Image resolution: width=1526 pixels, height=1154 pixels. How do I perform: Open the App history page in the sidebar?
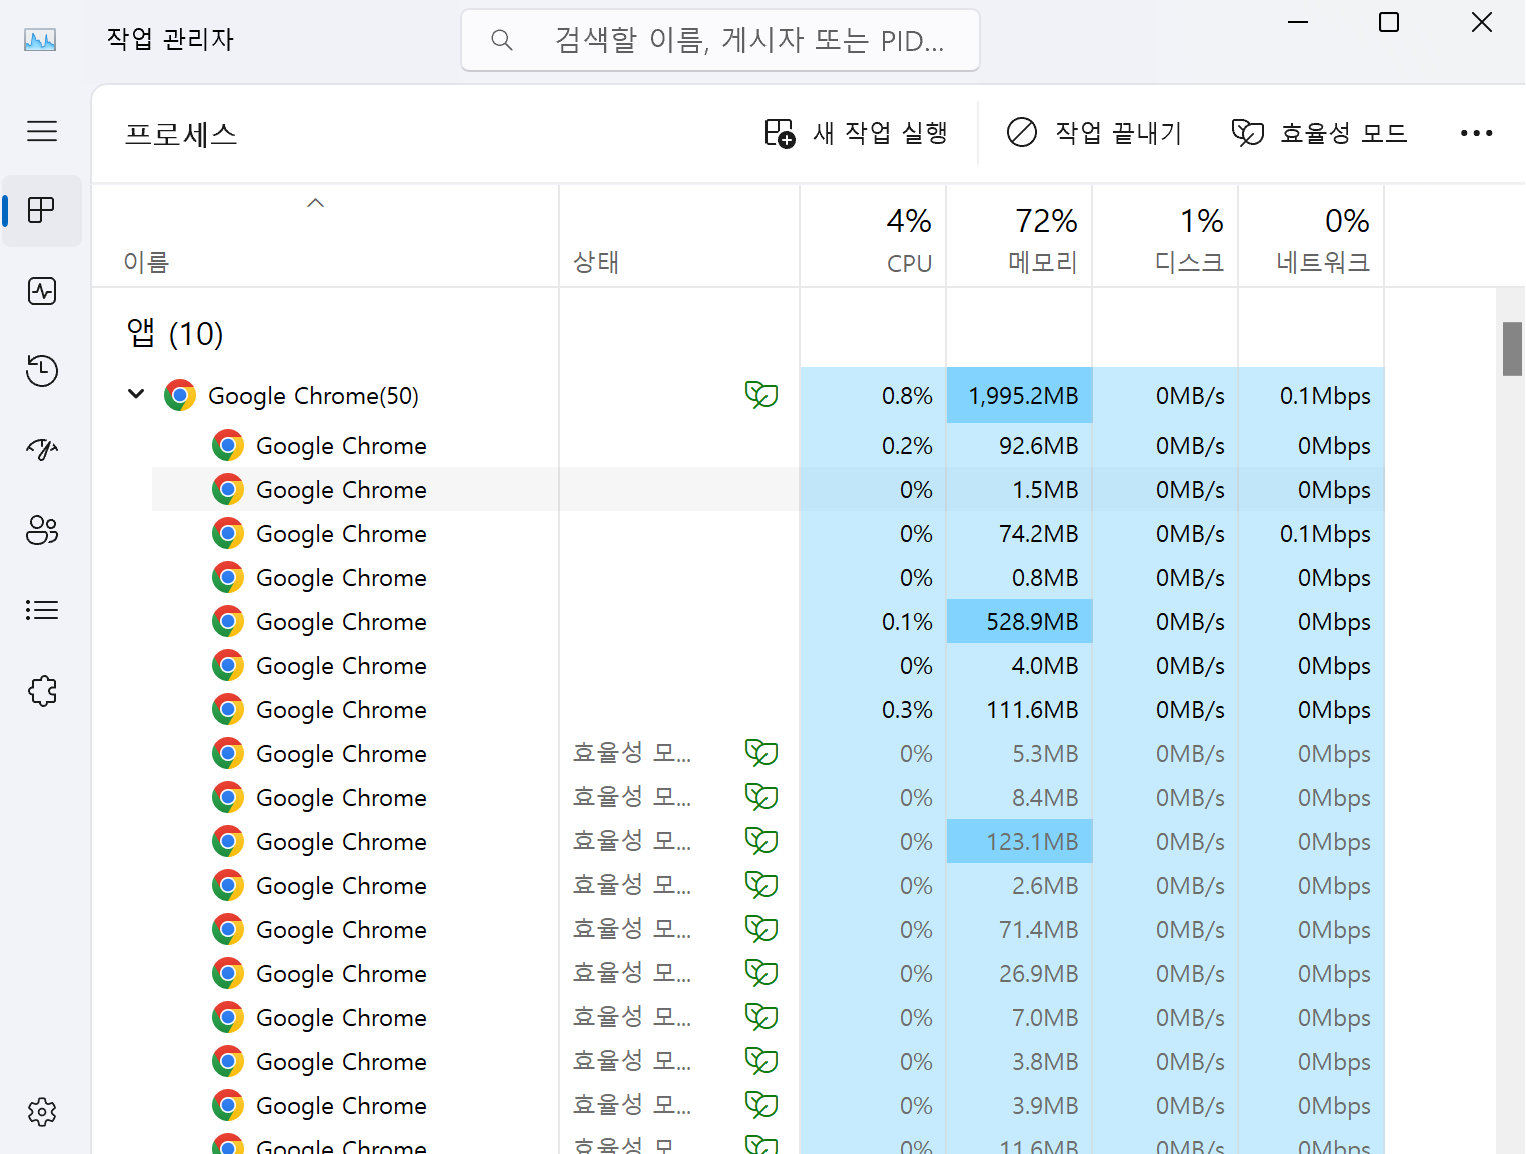(x=42, y=370)
